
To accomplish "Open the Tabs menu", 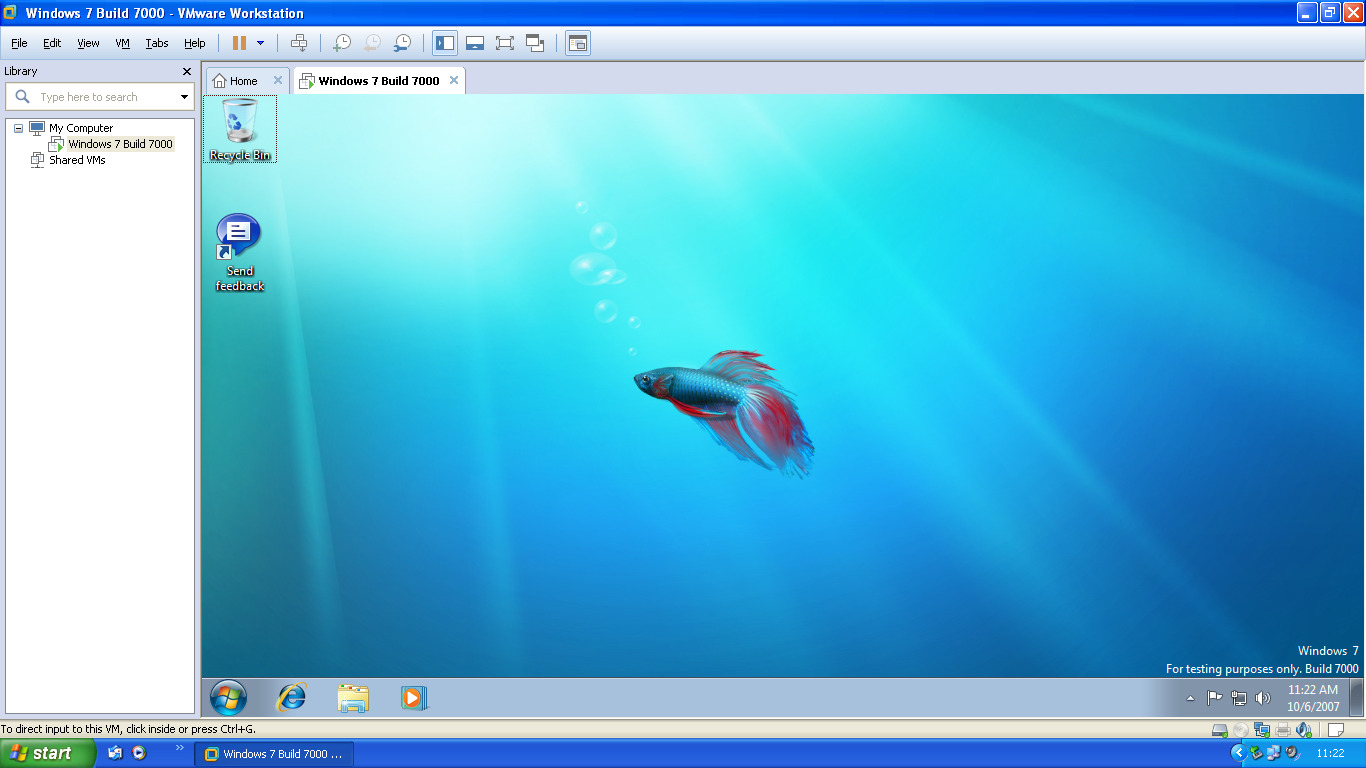I will [157, 43].
